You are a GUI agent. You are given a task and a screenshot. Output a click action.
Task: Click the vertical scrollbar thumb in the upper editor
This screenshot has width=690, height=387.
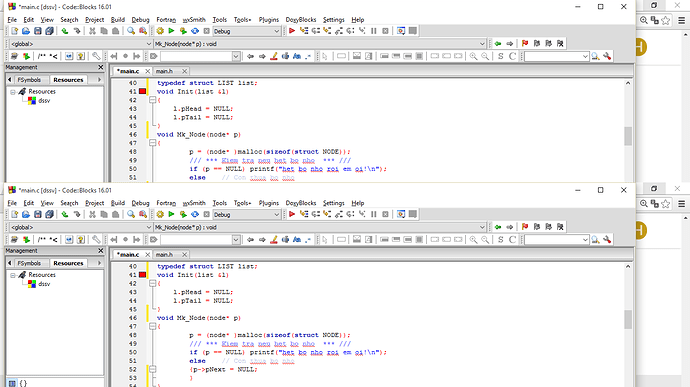tap(628, 136)
